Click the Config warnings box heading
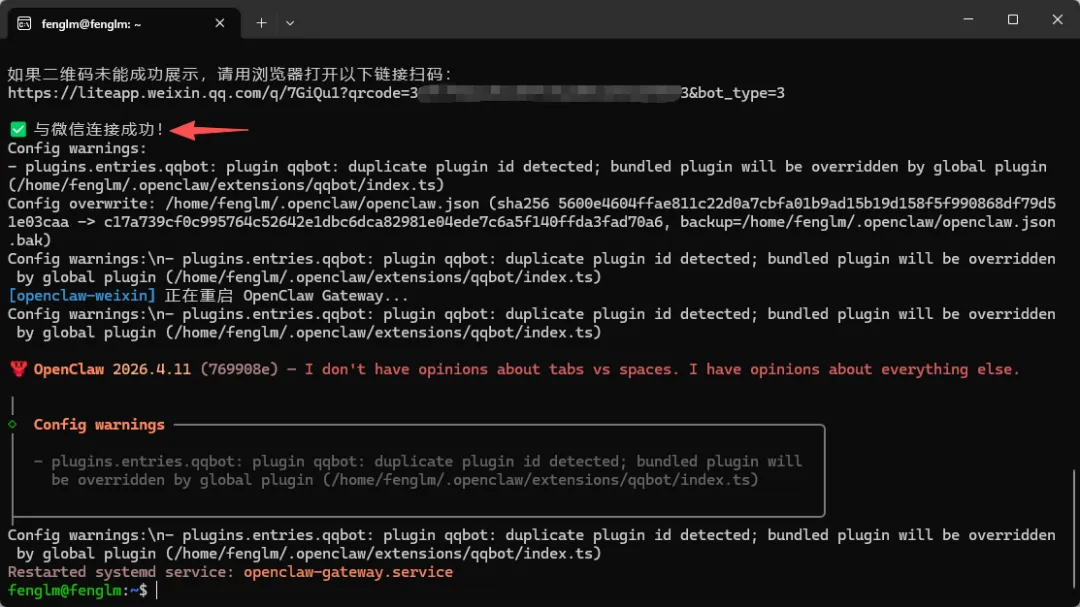 99,424
